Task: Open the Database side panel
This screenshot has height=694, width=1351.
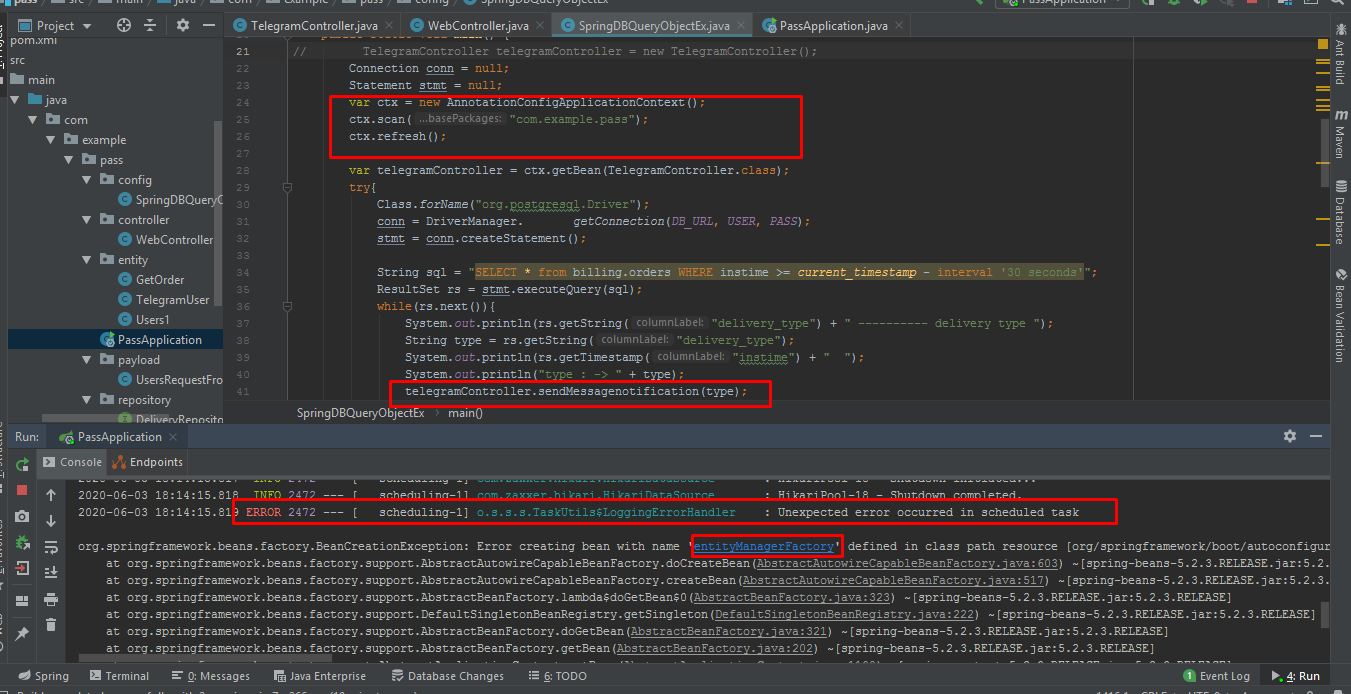Action: [x=1339, y=211]
